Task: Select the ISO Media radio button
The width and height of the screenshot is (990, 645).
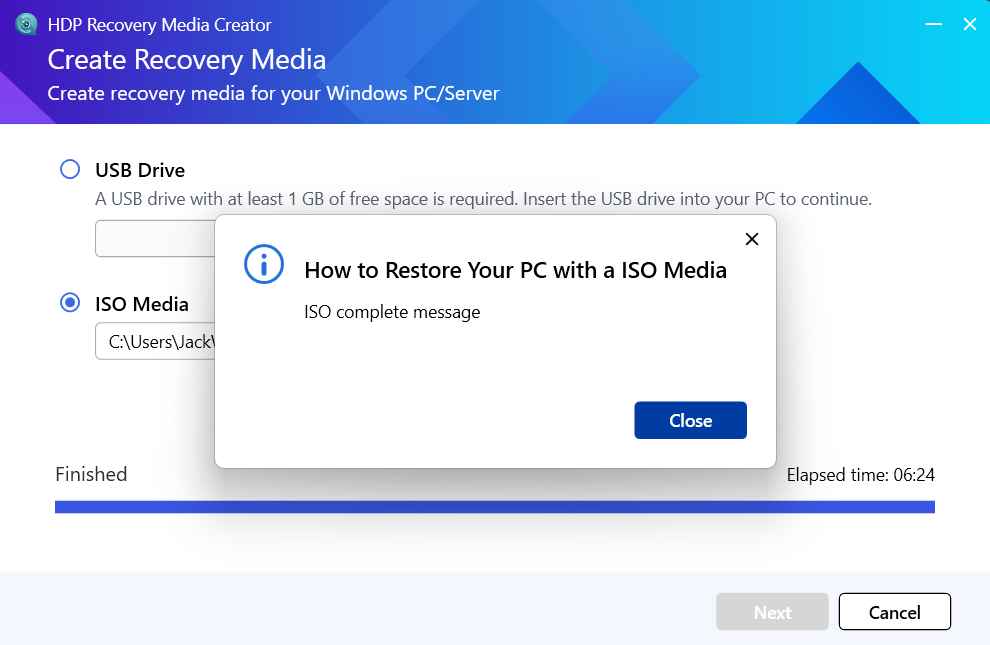Action: pos(70,303)
